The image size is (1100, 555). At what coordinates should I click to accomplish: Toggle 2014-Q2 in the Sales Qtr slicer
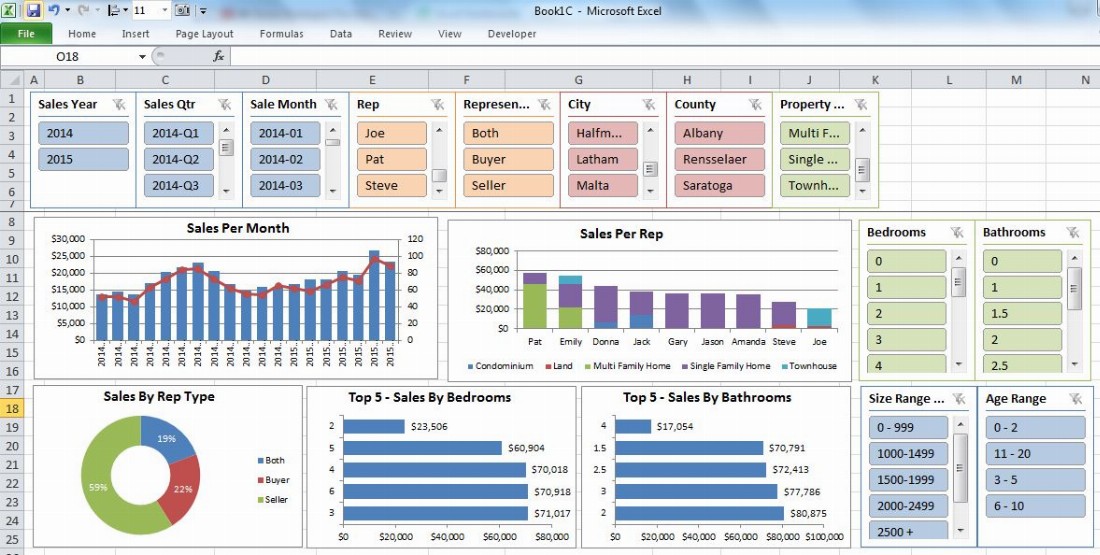[x=179, y=159]
